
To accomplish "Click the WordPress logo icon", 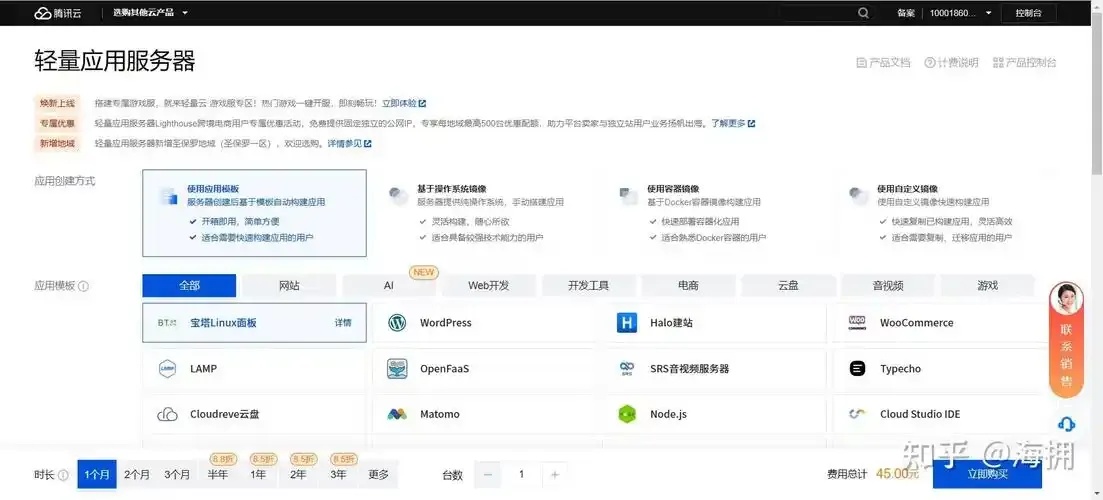I will click(397, 323).
